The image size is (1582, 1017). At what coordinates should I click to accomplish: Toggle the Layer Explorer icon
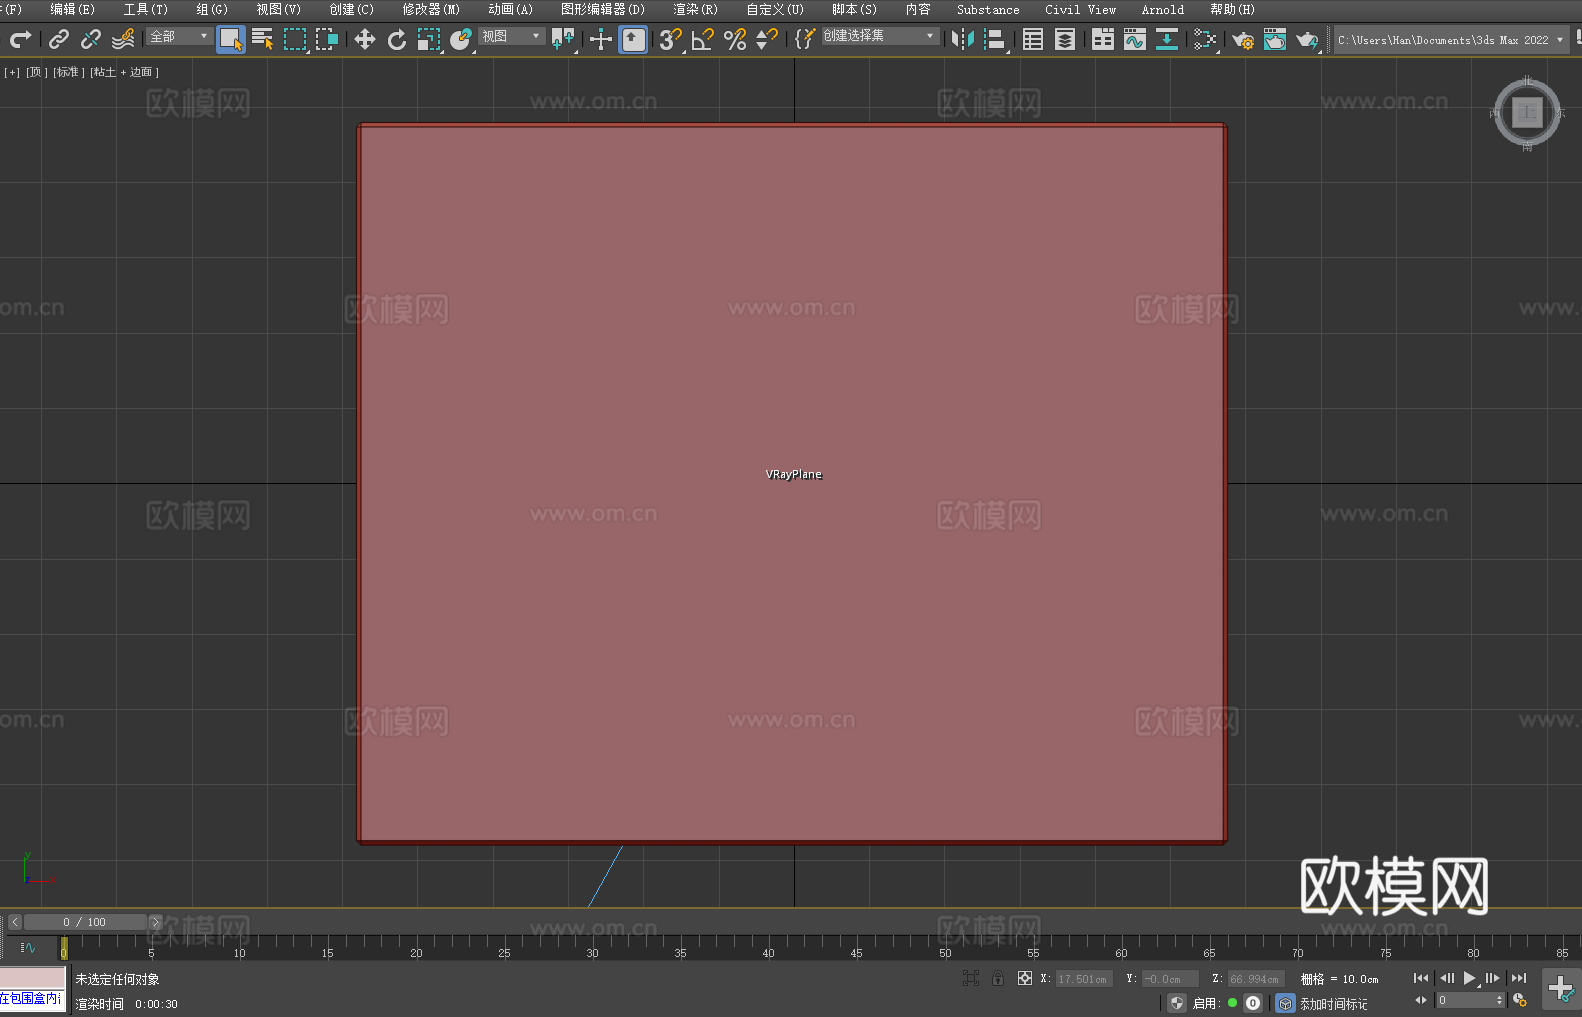click(1065, 39)
